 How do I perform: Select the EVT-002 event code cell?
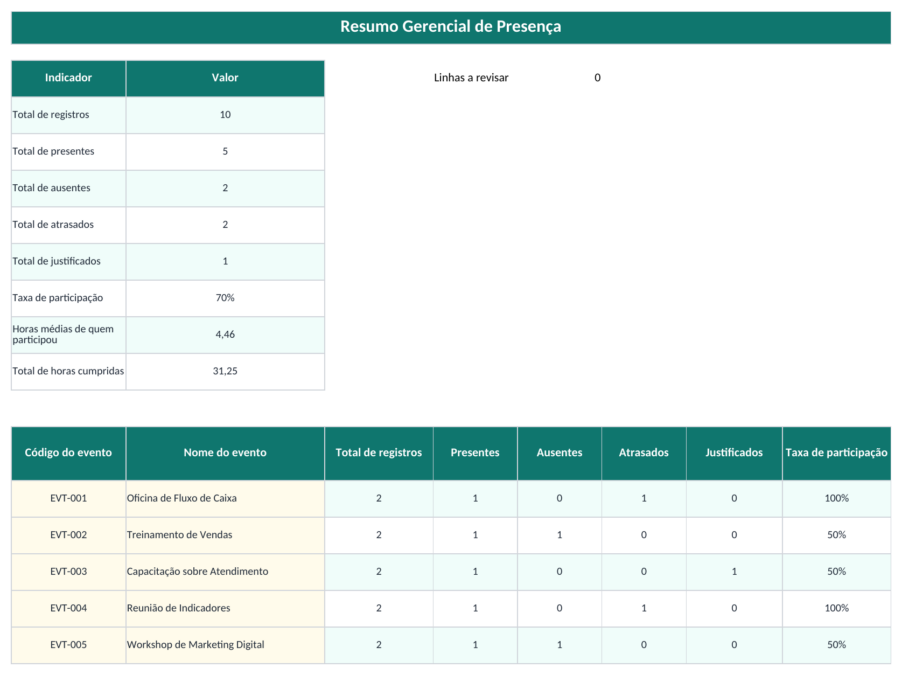click(x=68, y=535)
